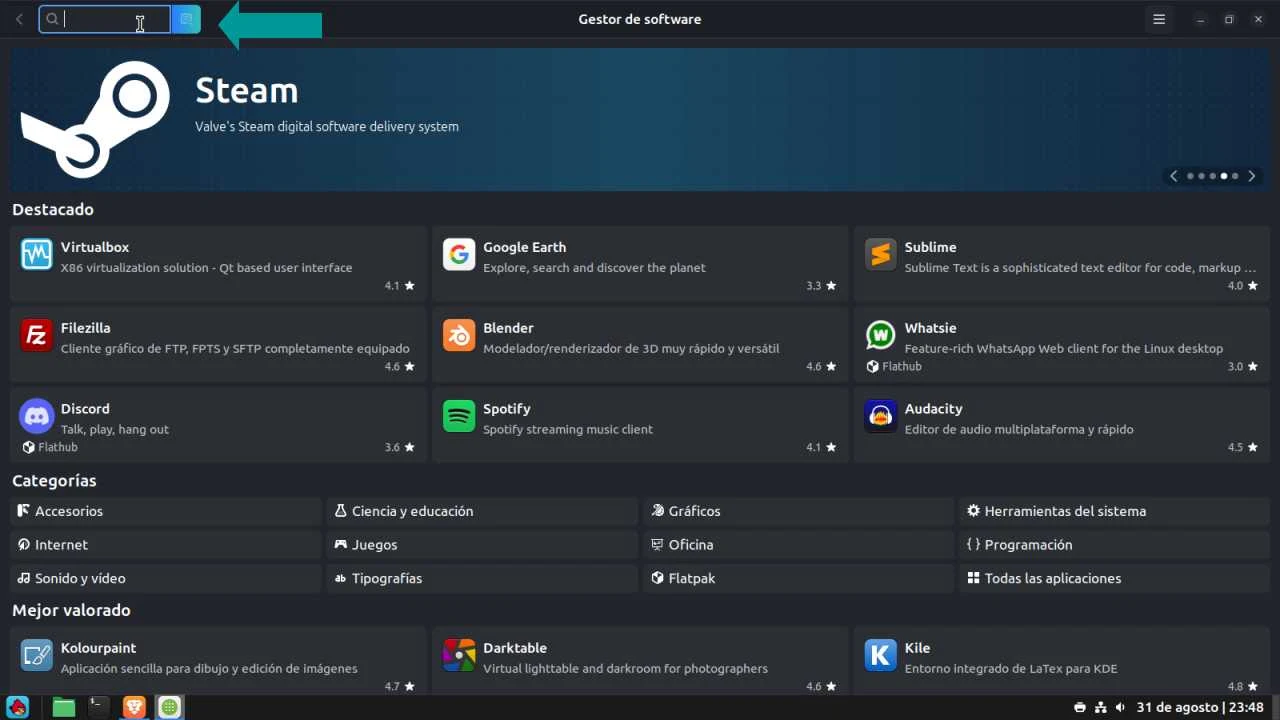The height and width of the screenshot is (720, 1280).
Task: Open the hamburger menu in the header
Action: tap(1159, 19)
